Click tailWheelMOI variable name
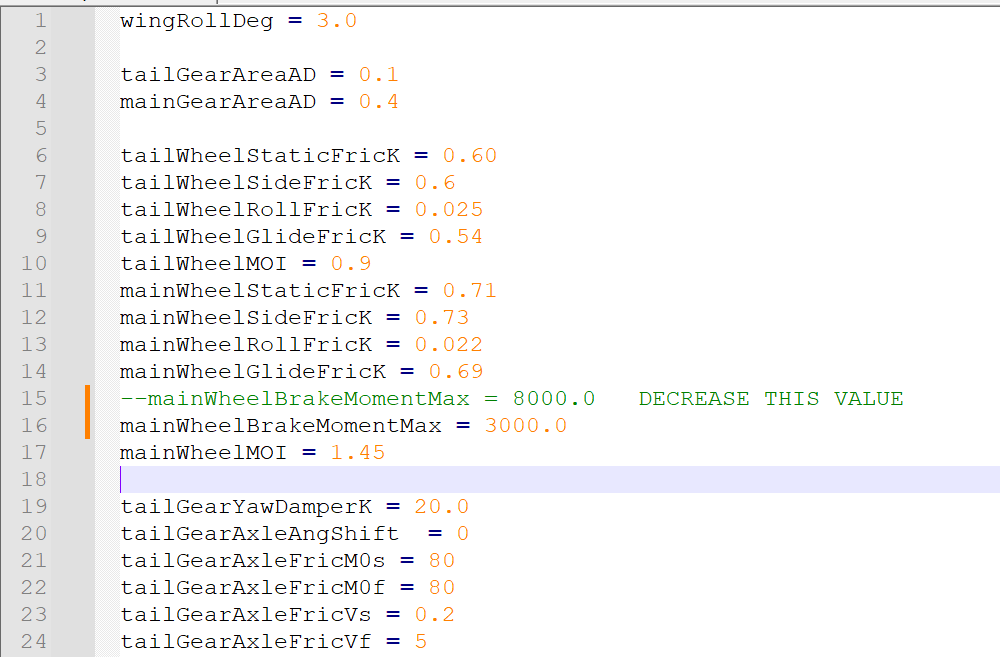 tap(203, 263)
